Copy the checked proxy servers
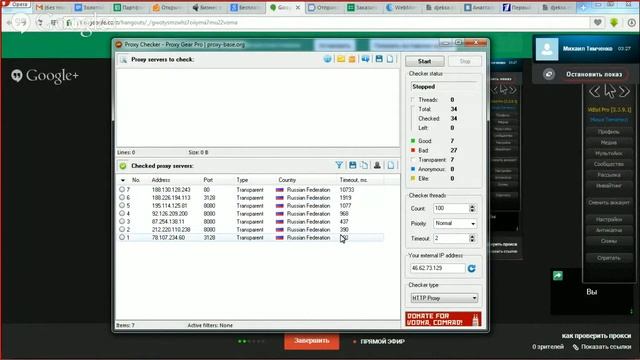The image size is (640, 360). 364,165
